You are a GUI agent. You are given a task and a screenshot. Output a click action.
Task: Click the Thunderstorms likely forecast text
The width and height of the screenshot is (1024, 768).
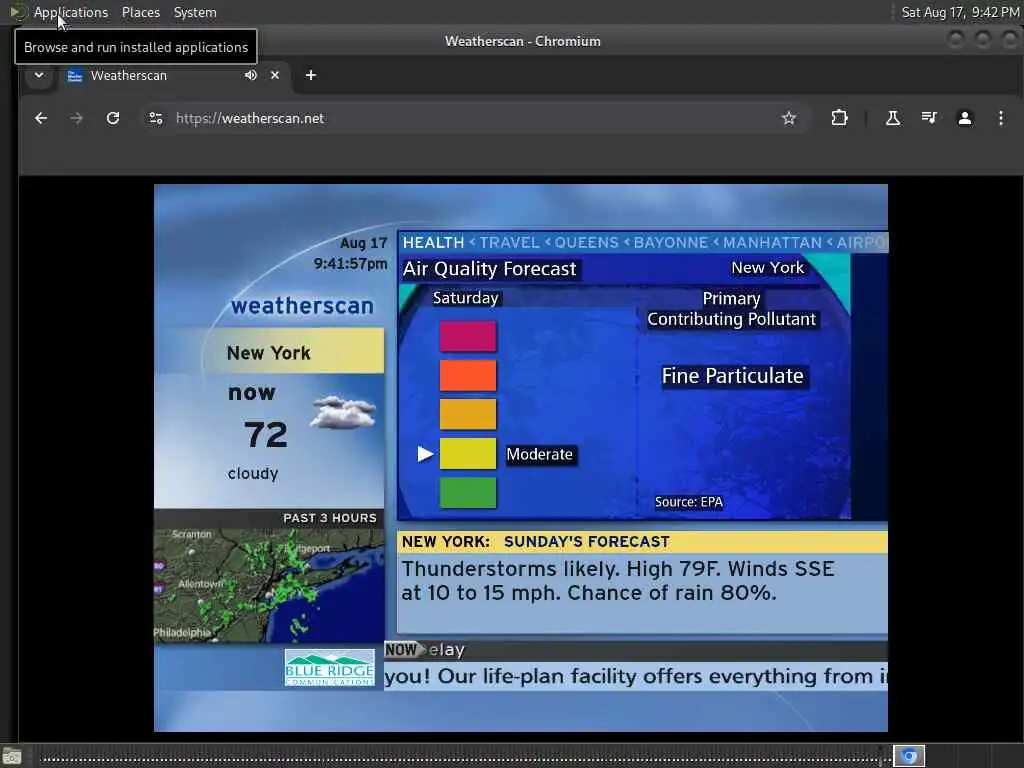617,581
